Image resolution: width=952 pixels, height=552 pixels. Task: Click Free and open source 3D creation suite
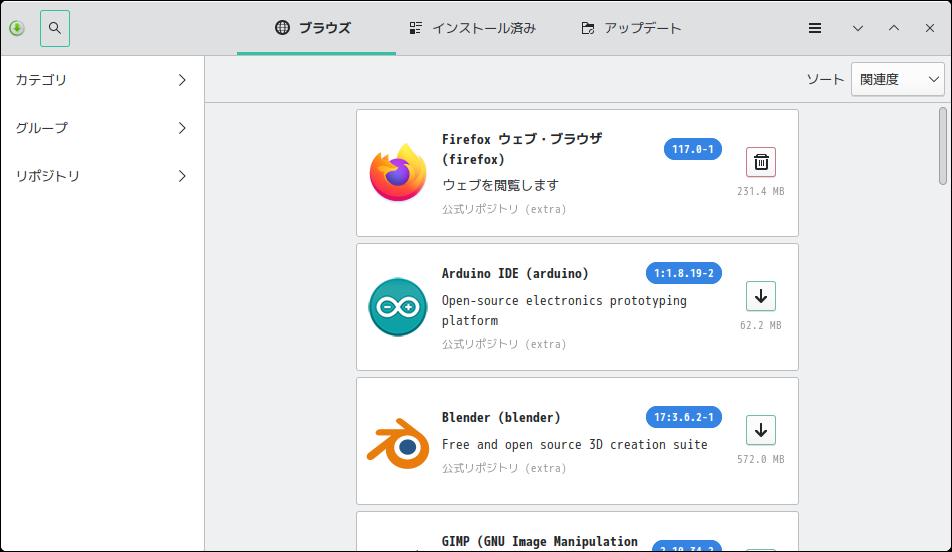[574, 445]
